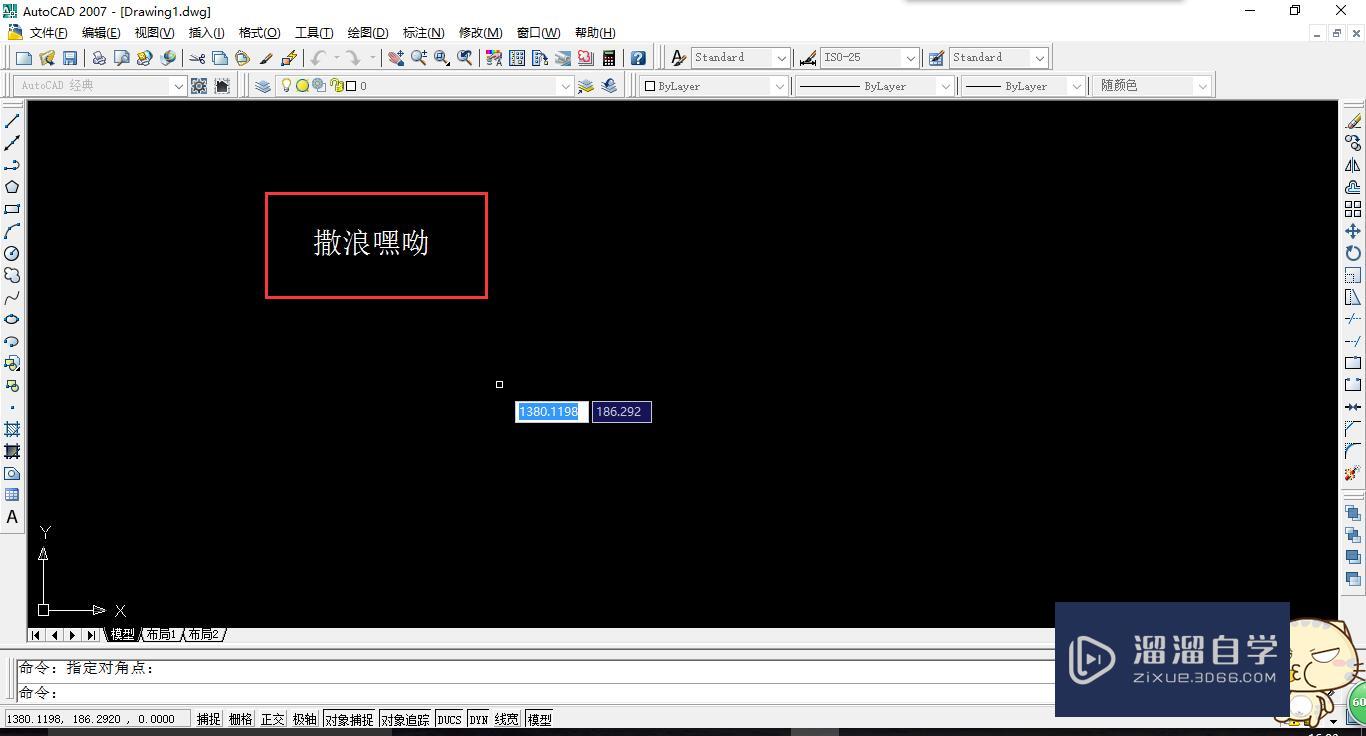Toggle 正交 ortho mode

click(x=272, y=719)
